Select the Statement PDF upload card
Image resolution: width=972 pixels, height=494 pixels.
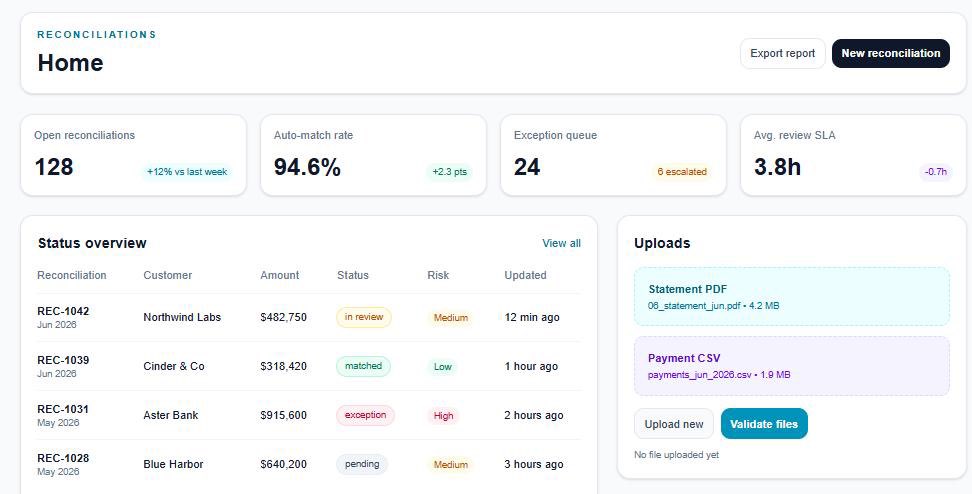(x=792, y=296)
